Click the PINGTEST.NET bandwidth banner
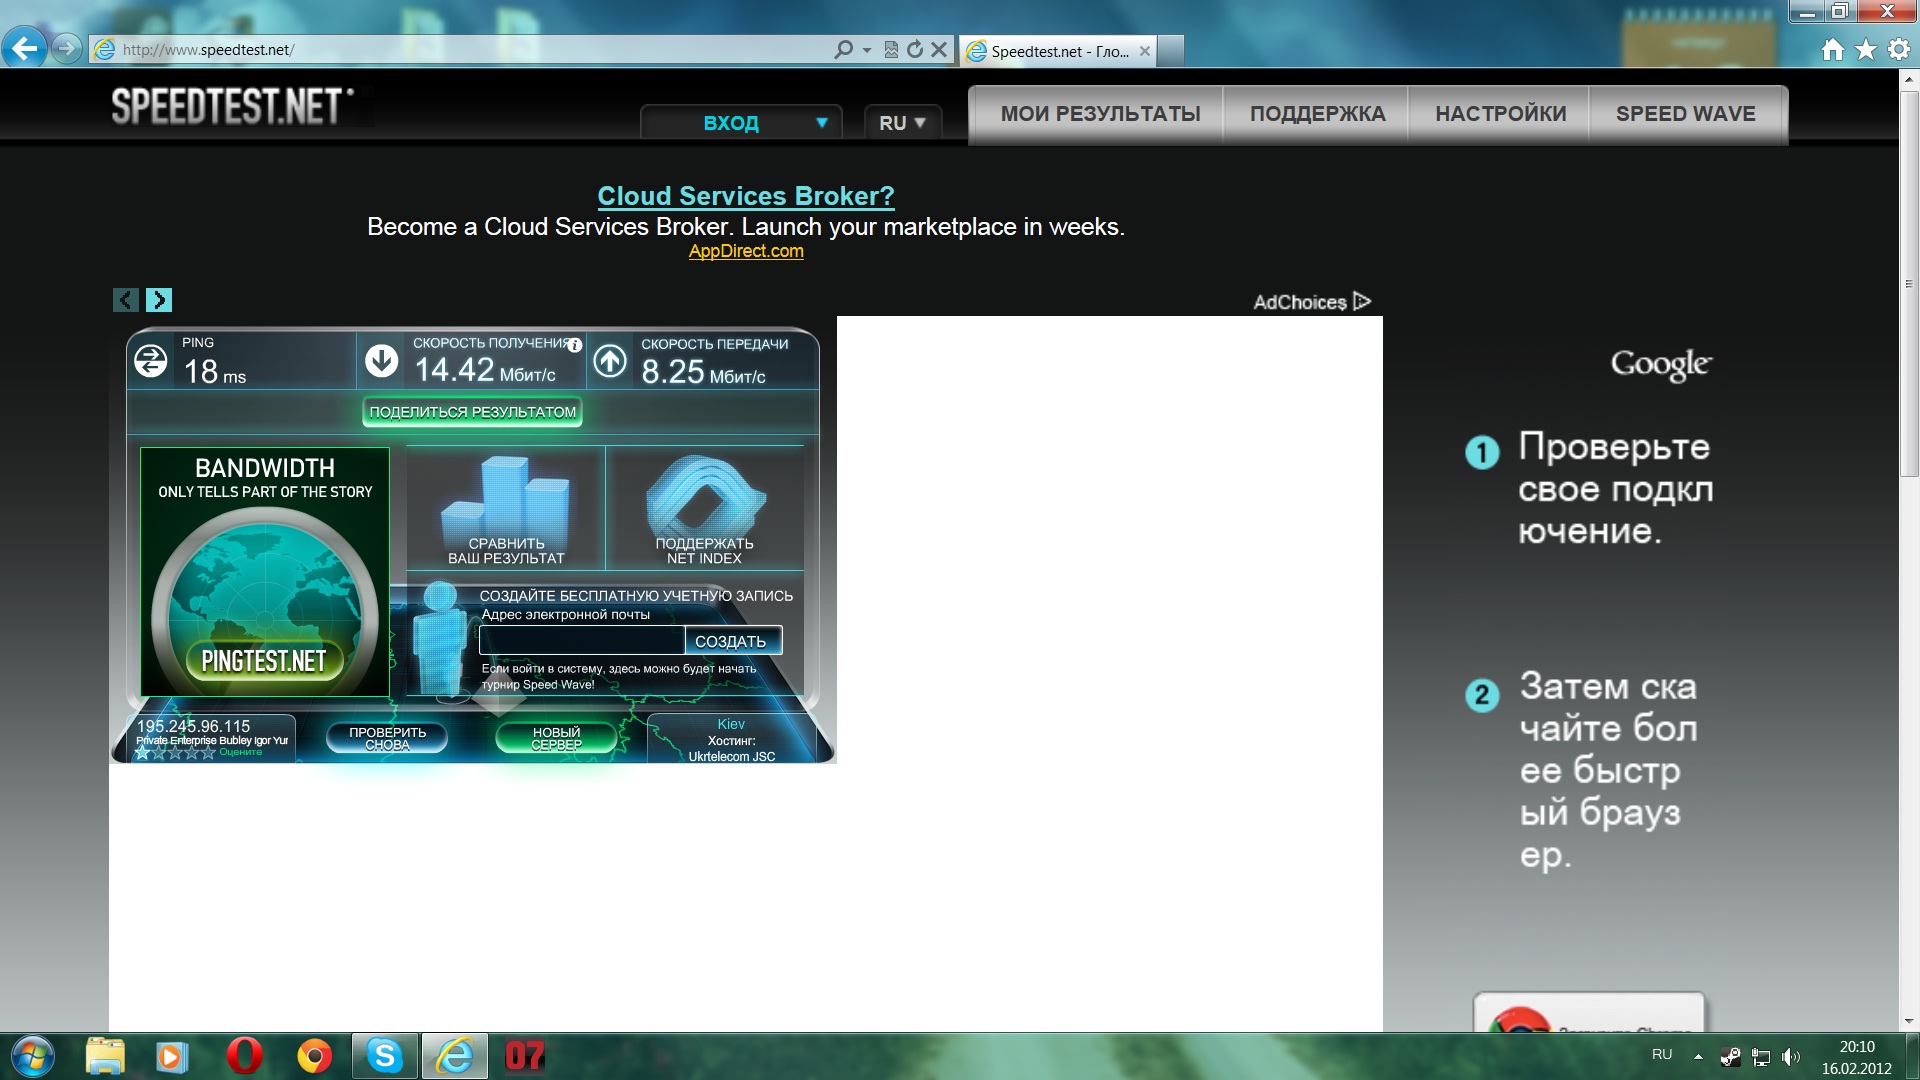This screenshot has height=1080, width=1920. point(265,572)
